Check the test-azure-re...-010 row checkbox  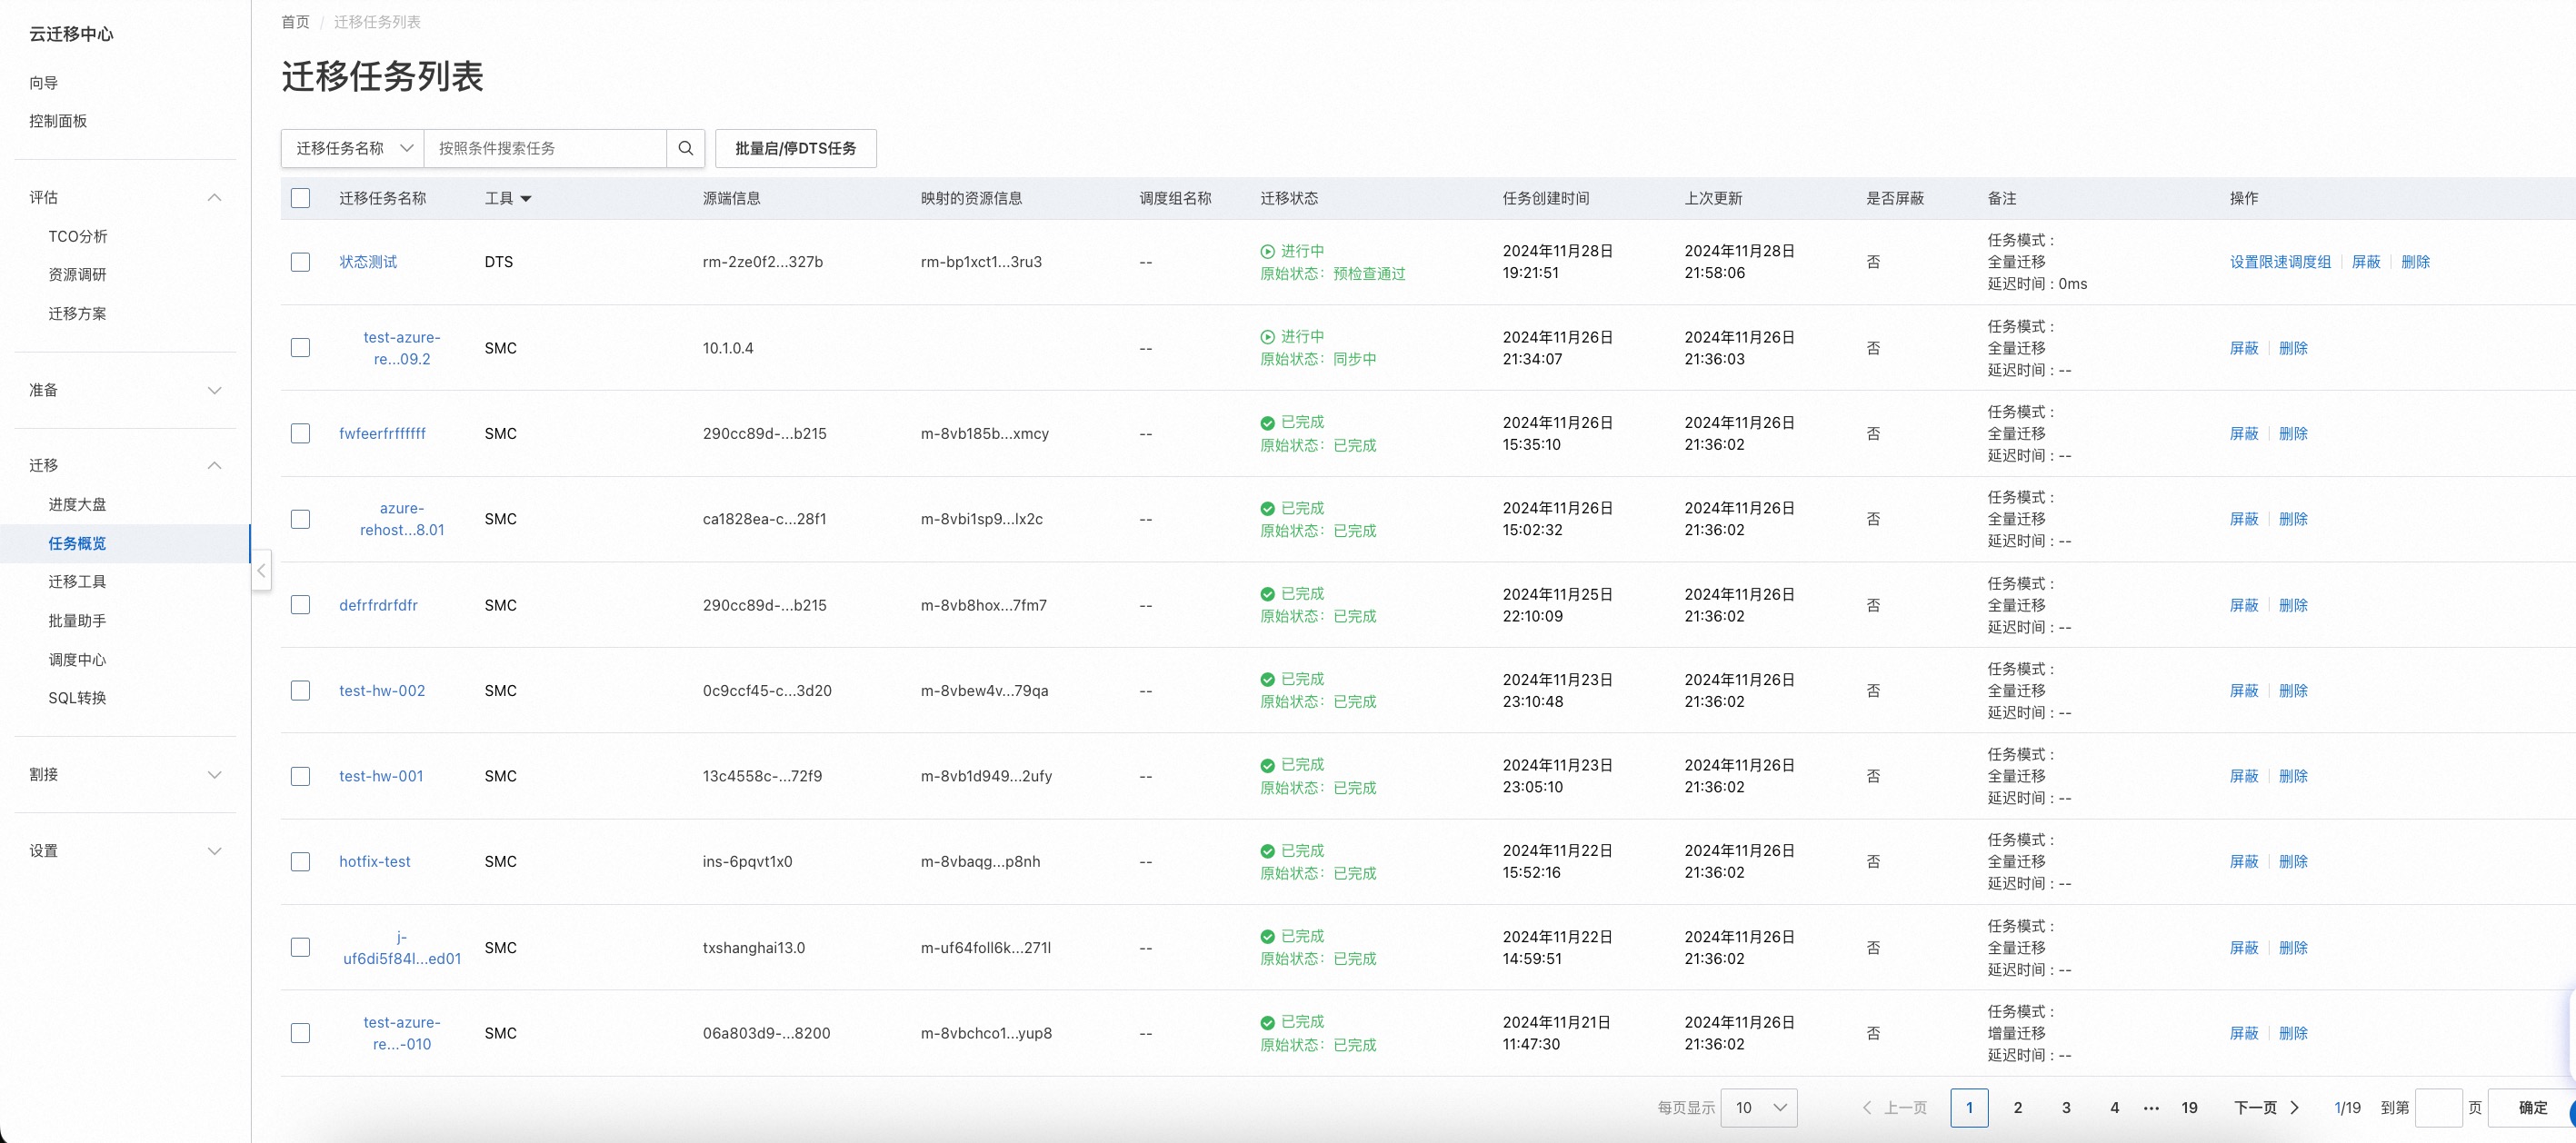(x=300, y=1033)
